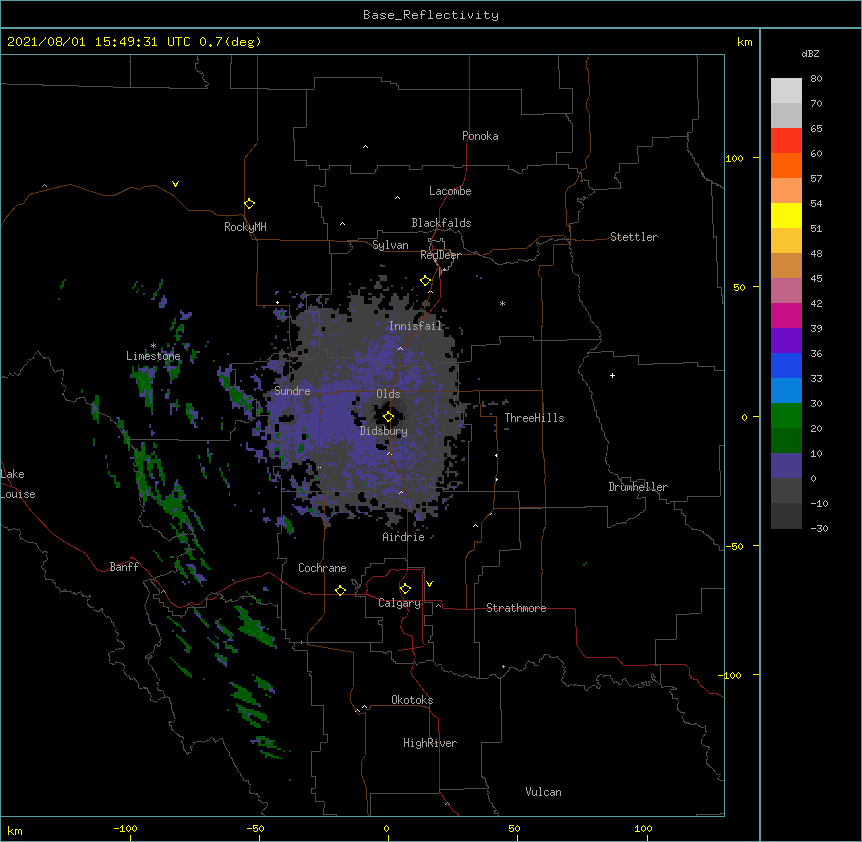Select the -30 value on dBZ scale
This screenshot has height=842, width=862.
pyautogui.click(x=819, y=529)
